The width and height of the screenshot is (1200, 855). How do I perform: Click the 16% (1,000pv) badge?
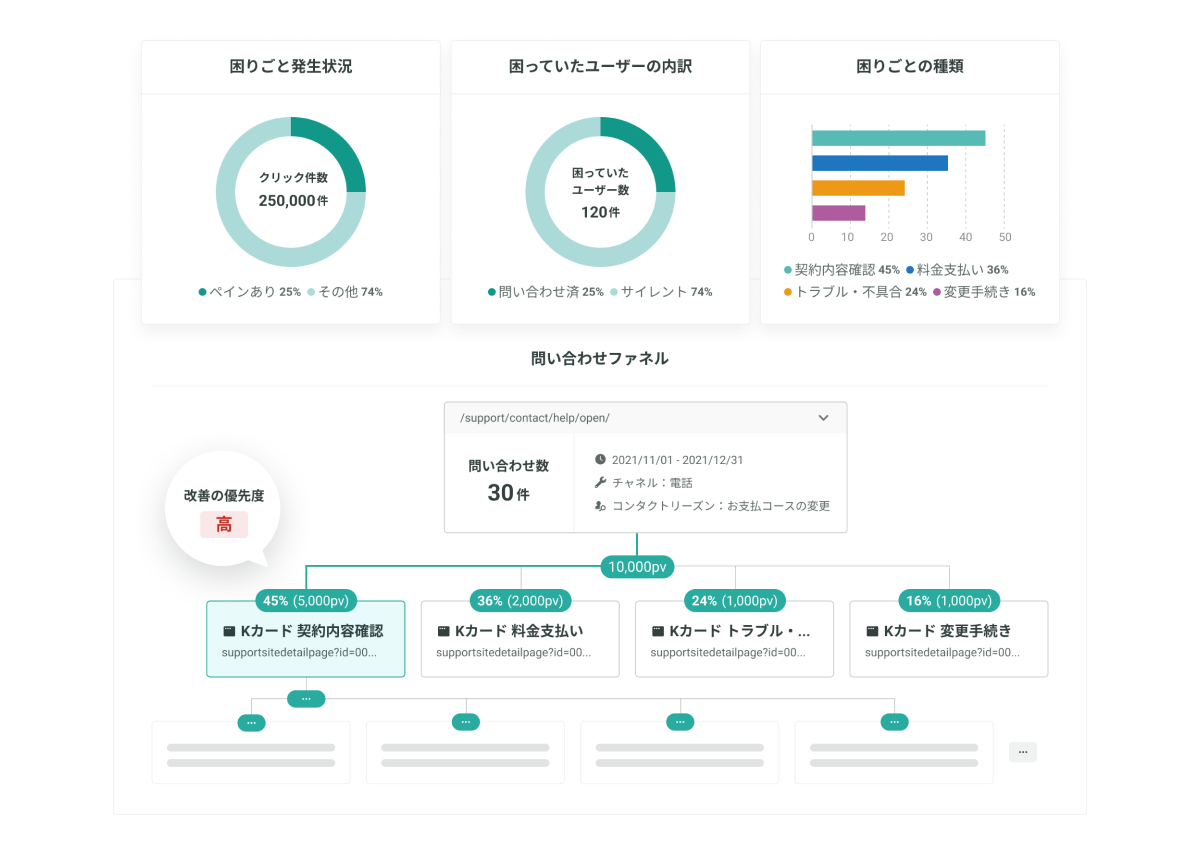tap(949, 601)
